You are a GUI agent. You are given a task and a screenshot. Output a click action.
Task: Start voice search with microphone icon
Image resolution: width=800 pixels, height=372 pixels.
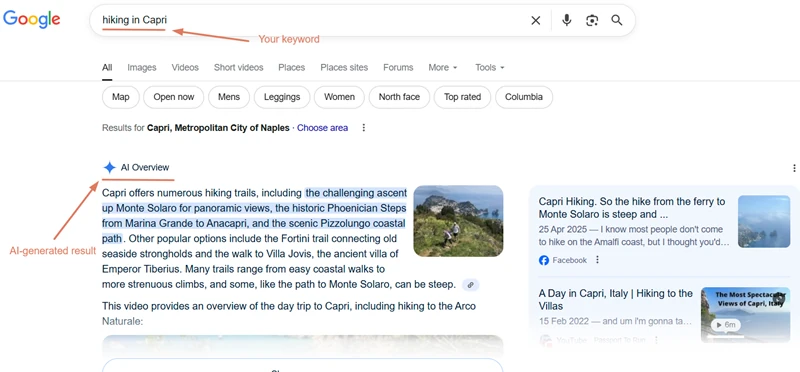(566, 20)
